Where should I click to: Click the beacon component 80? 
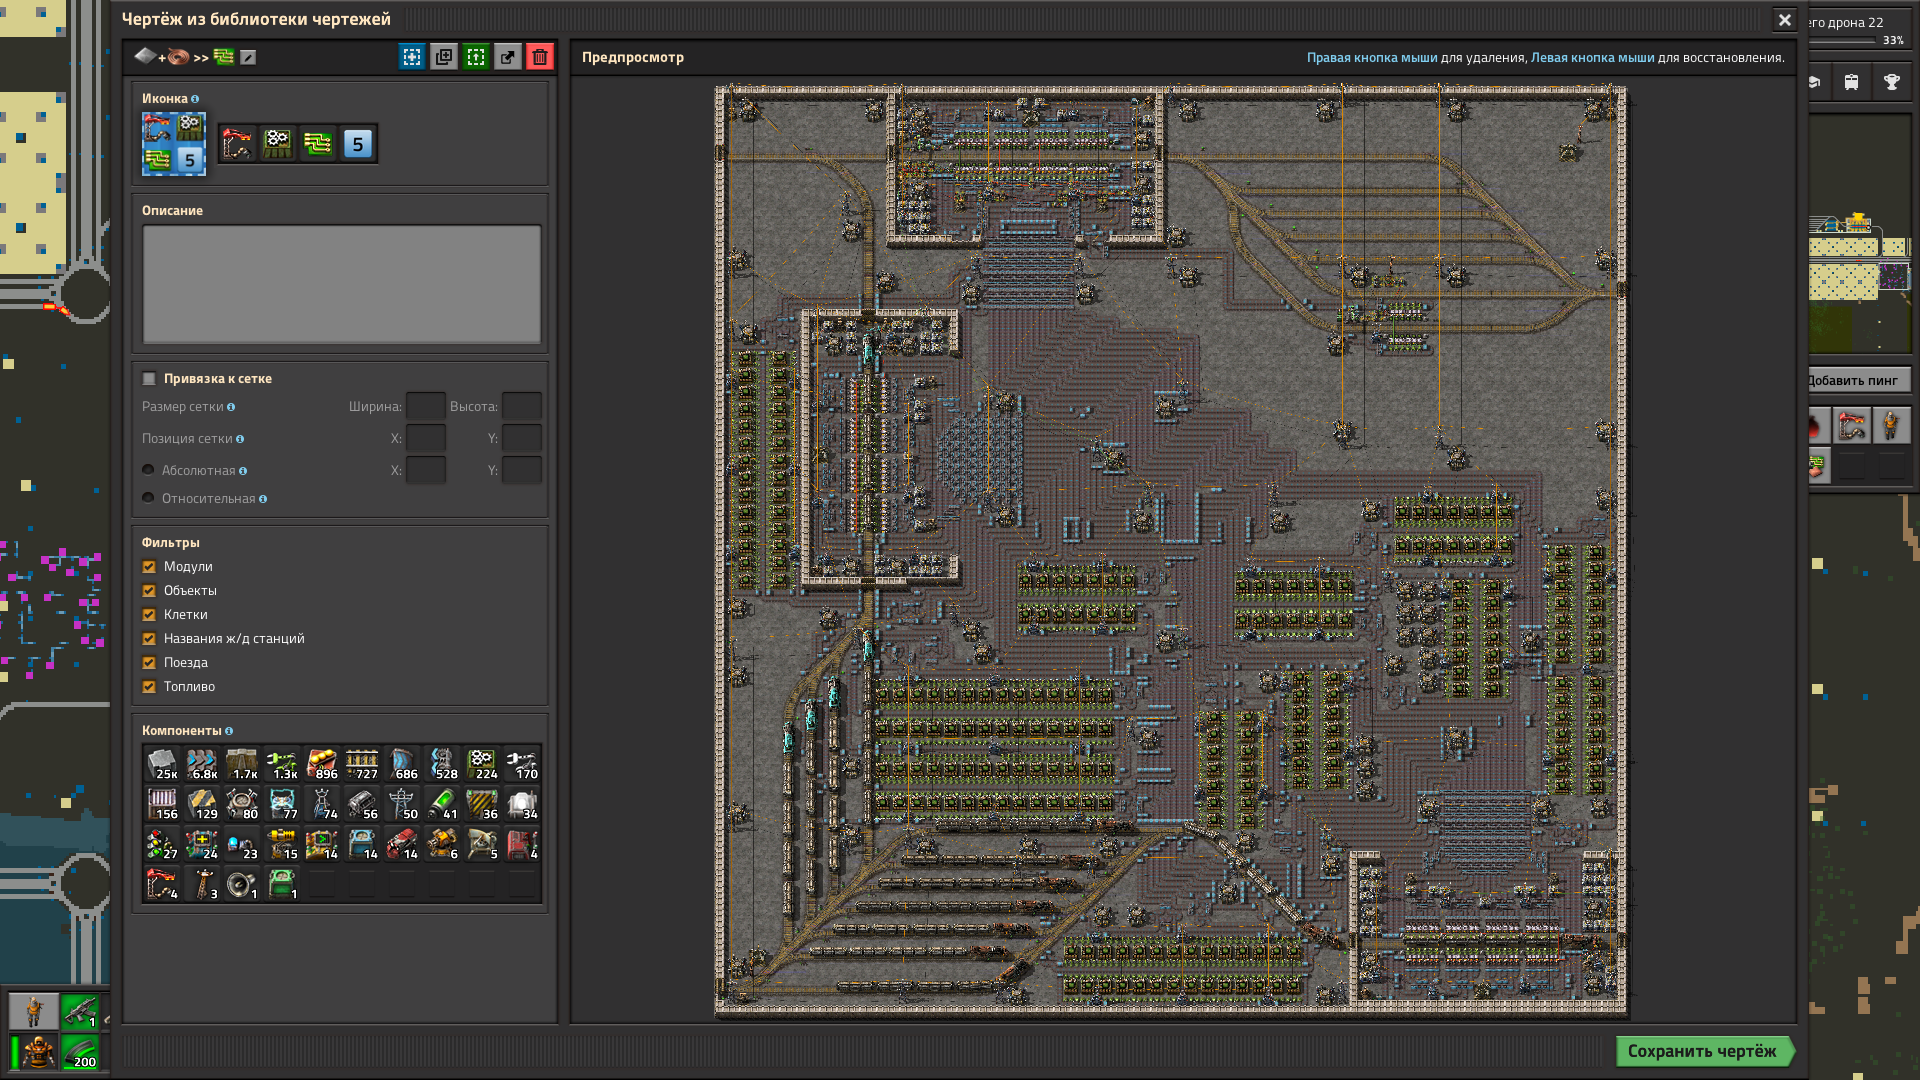click(242, 804)
